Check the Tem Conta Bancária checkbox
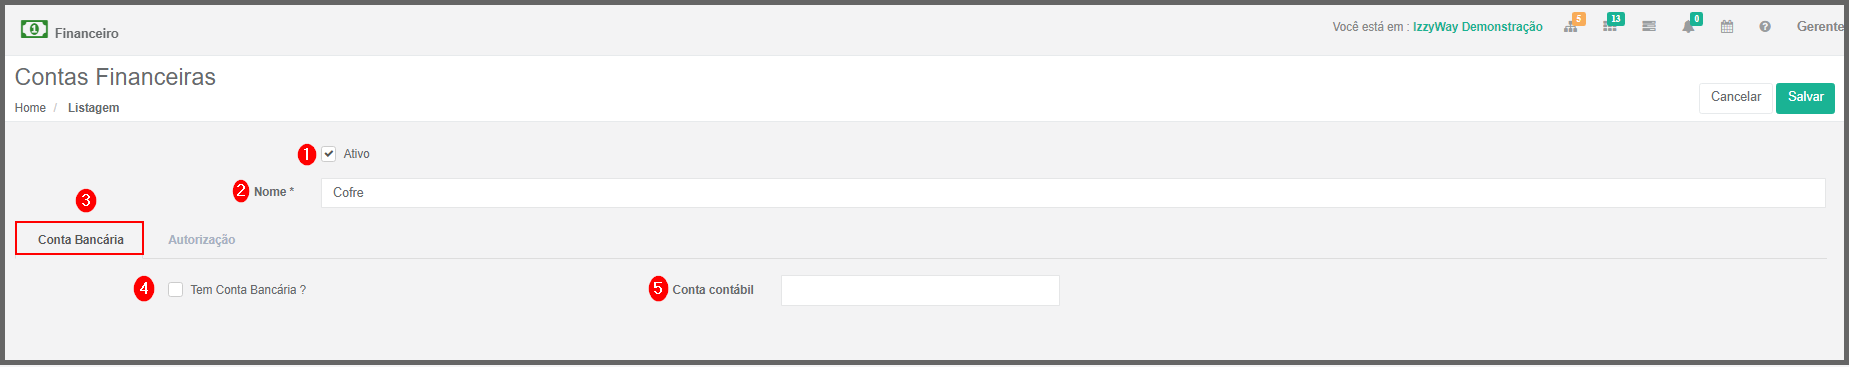Viewport: 1849px width, 367px height. tap(176, 290)
